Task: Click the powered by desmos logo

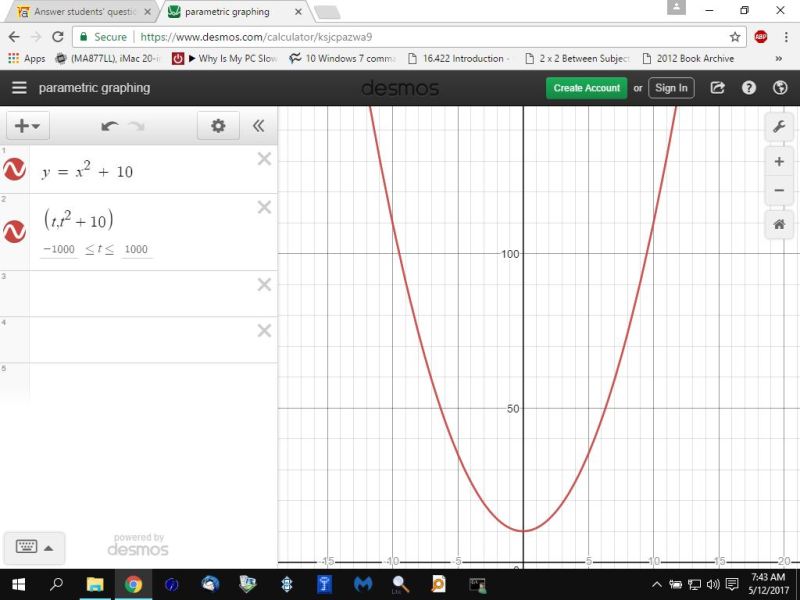Action: tap(138, 545)
